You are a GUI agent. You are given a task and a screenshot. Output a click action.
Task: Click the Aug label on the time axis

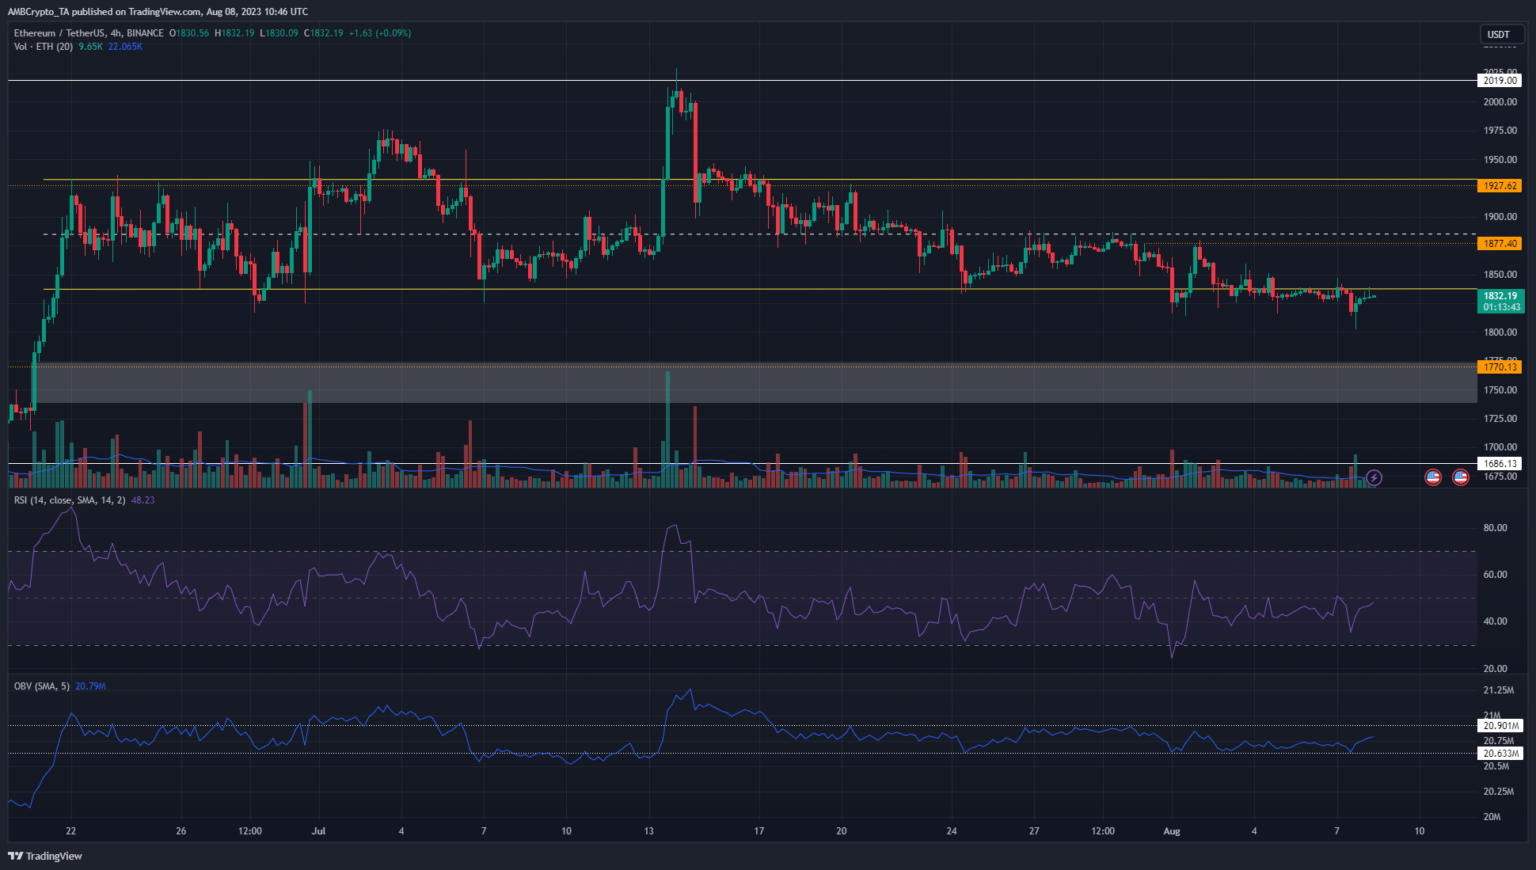1171,831
